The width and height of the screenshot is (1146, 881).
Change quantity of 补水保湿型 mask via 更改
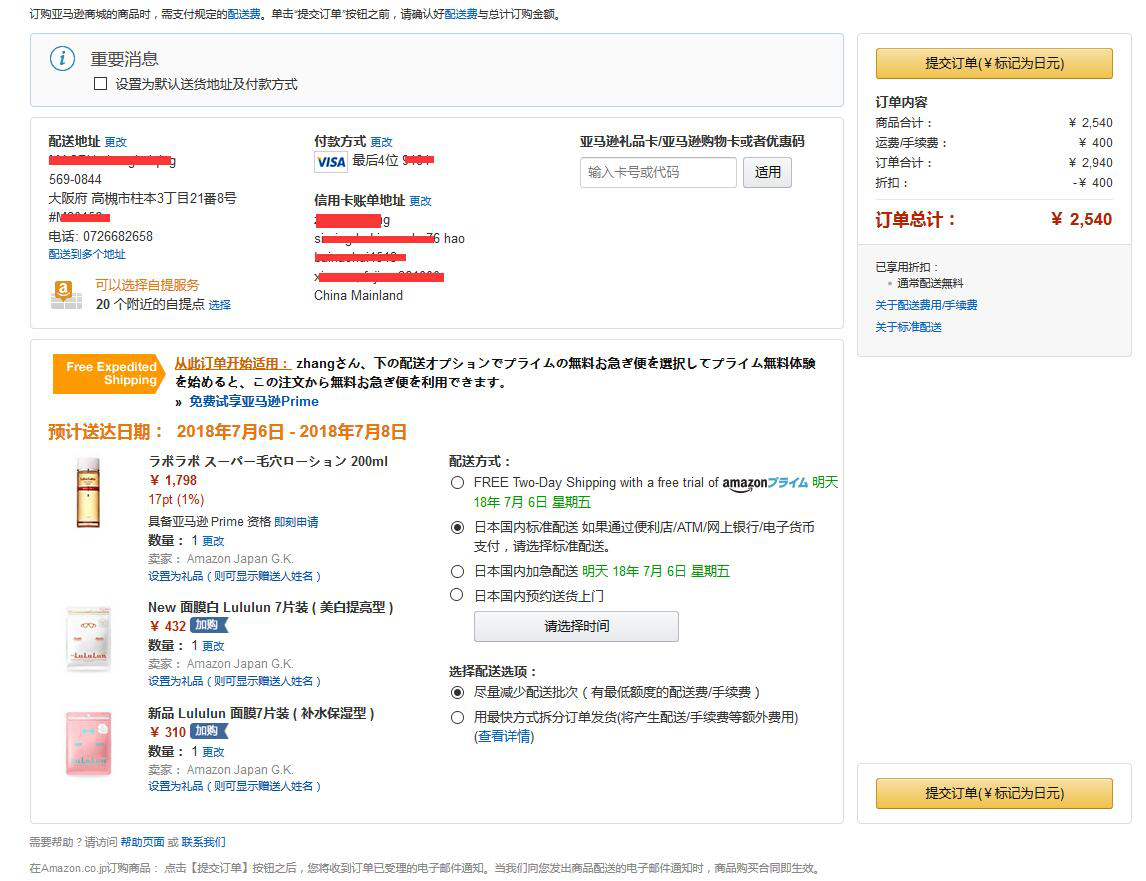[x=213, y=752]
